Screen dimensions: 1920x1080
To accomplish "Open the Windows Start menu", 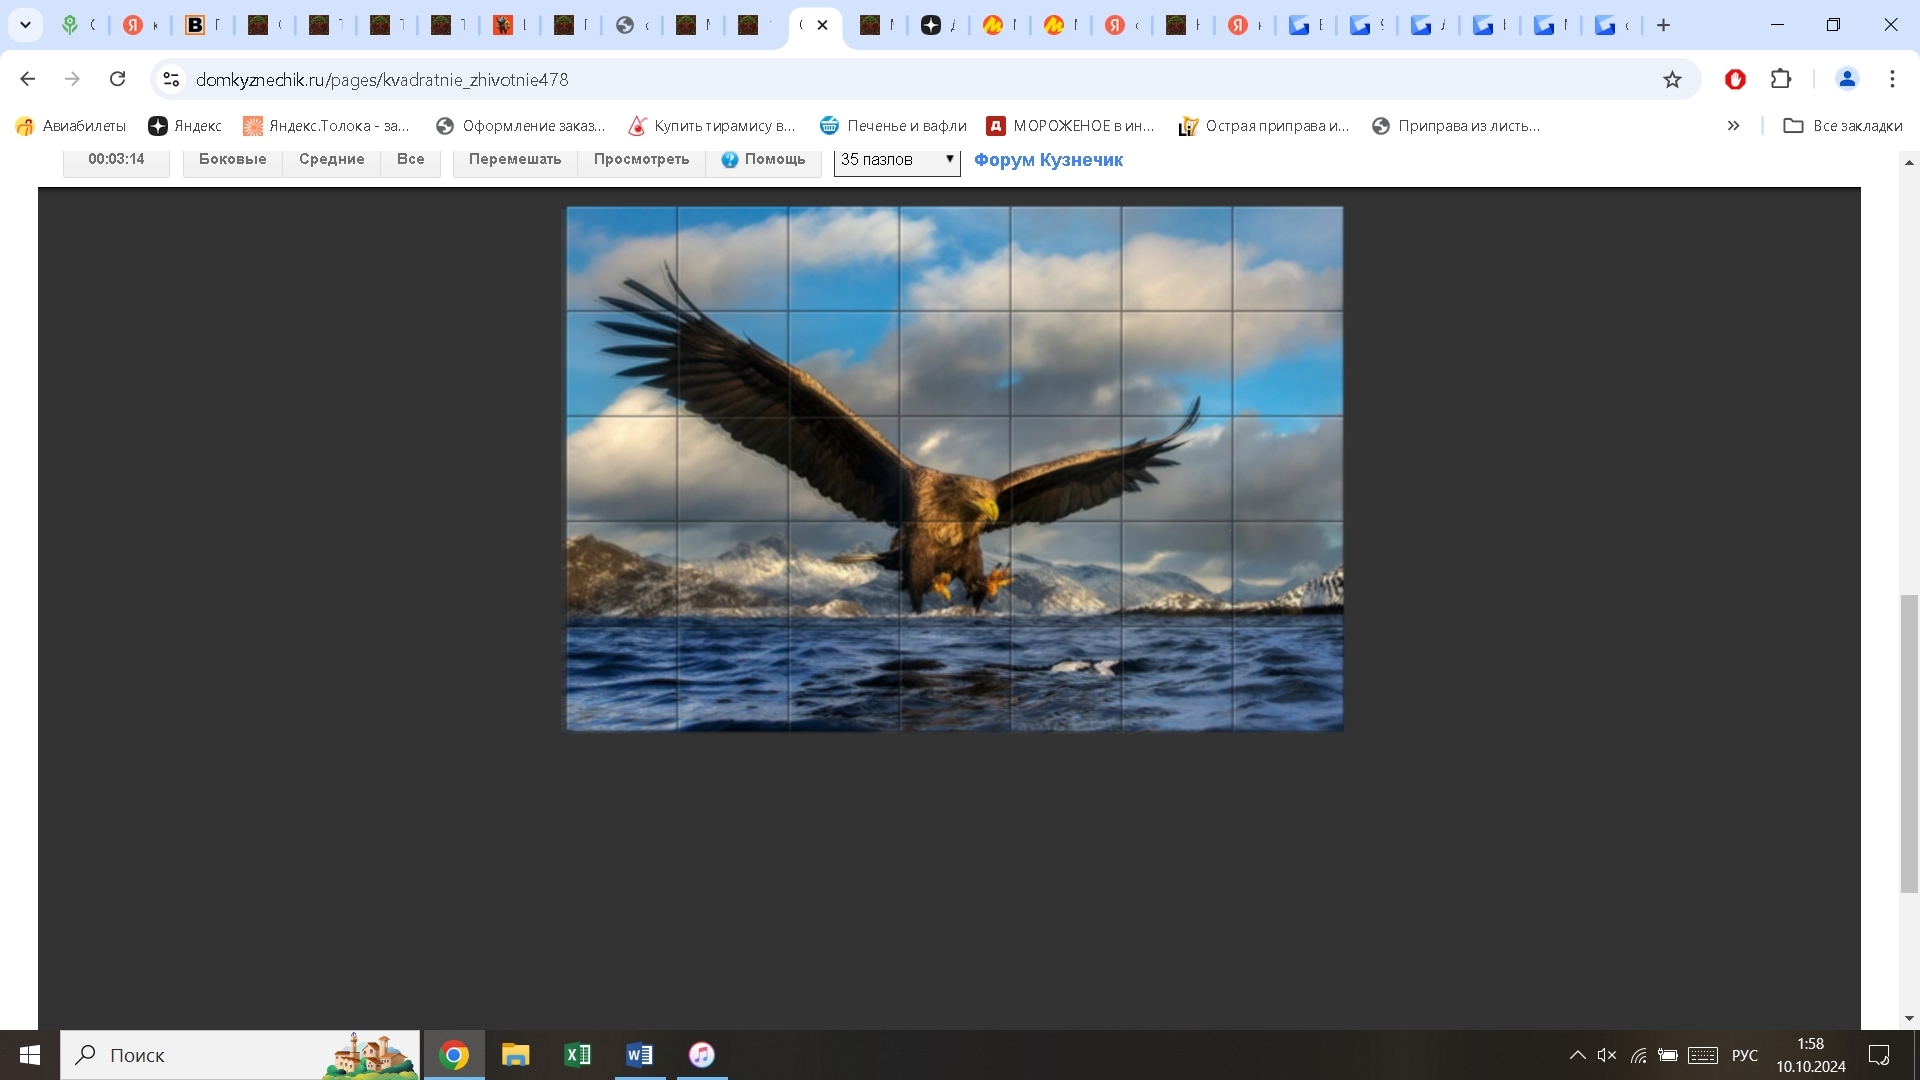I will [30, 1055].
